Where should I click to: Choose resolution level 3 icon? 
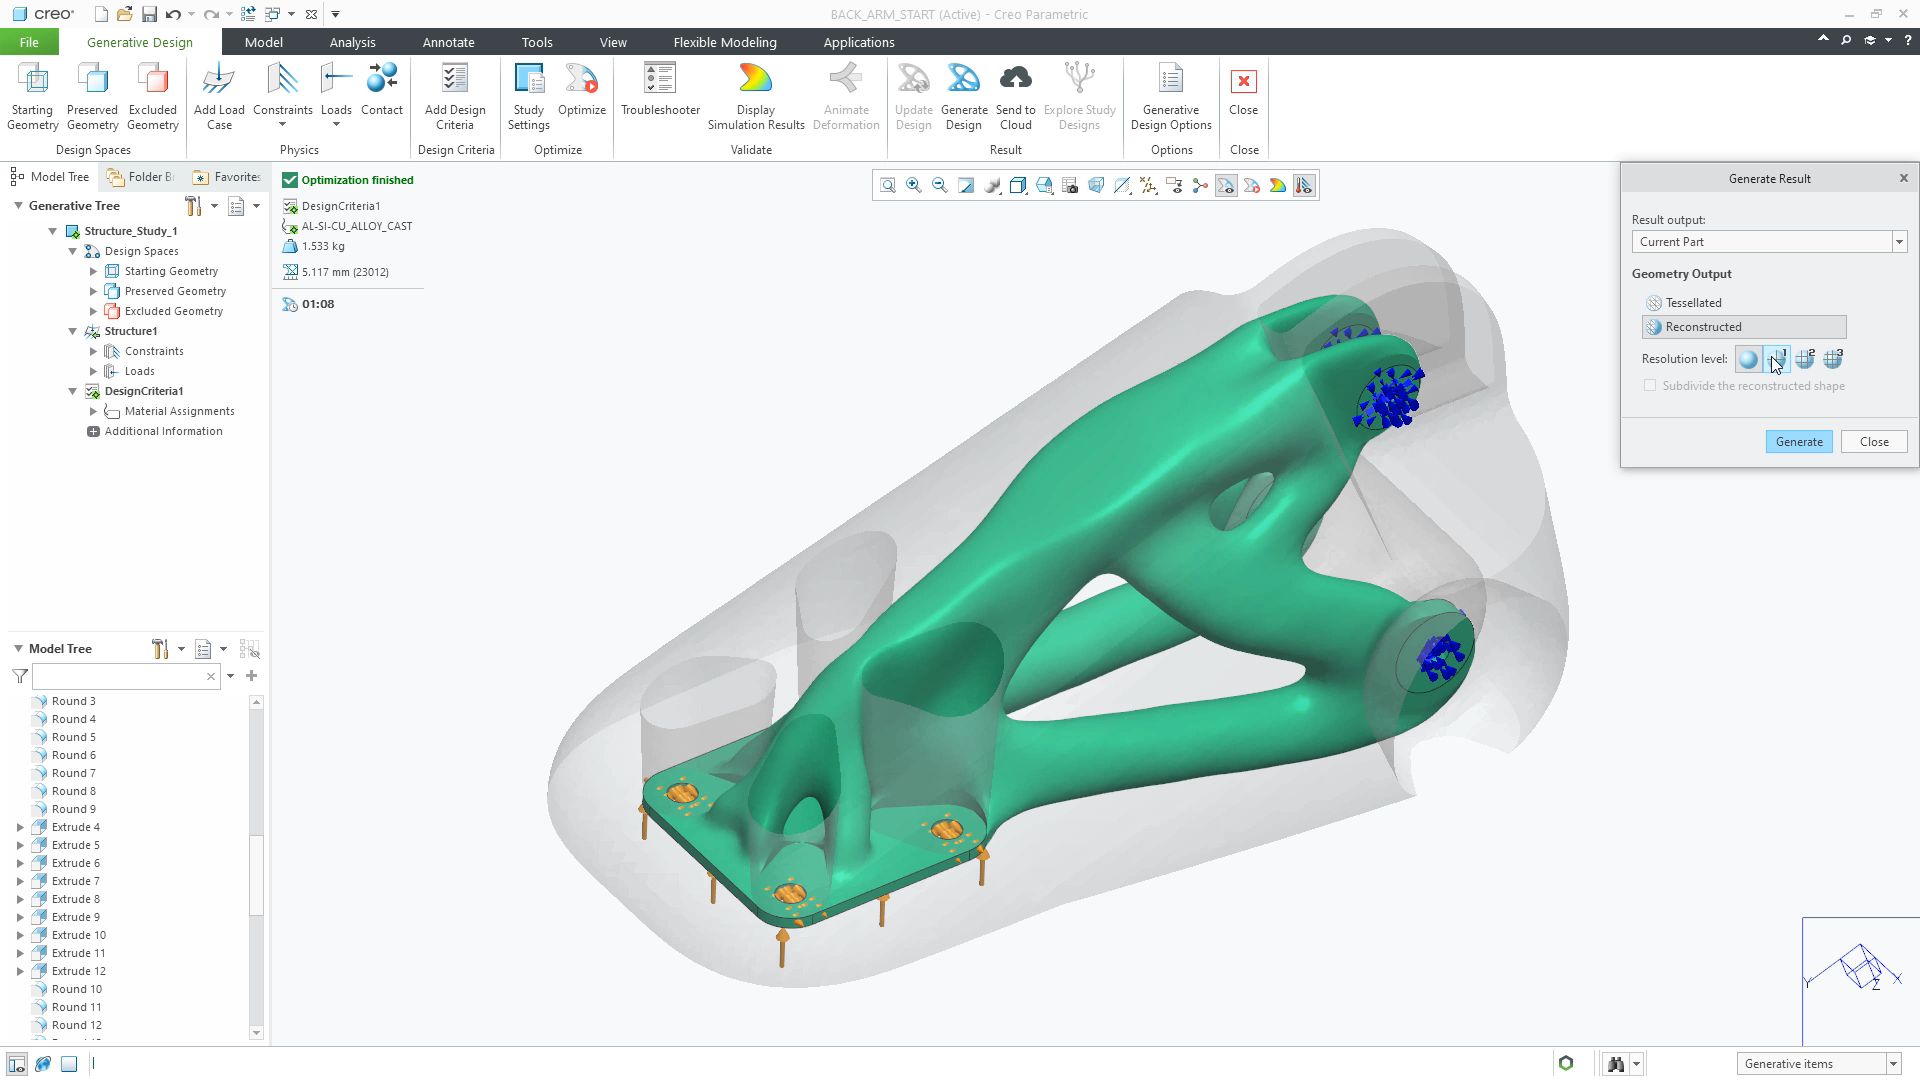(x=1834, y=359)
